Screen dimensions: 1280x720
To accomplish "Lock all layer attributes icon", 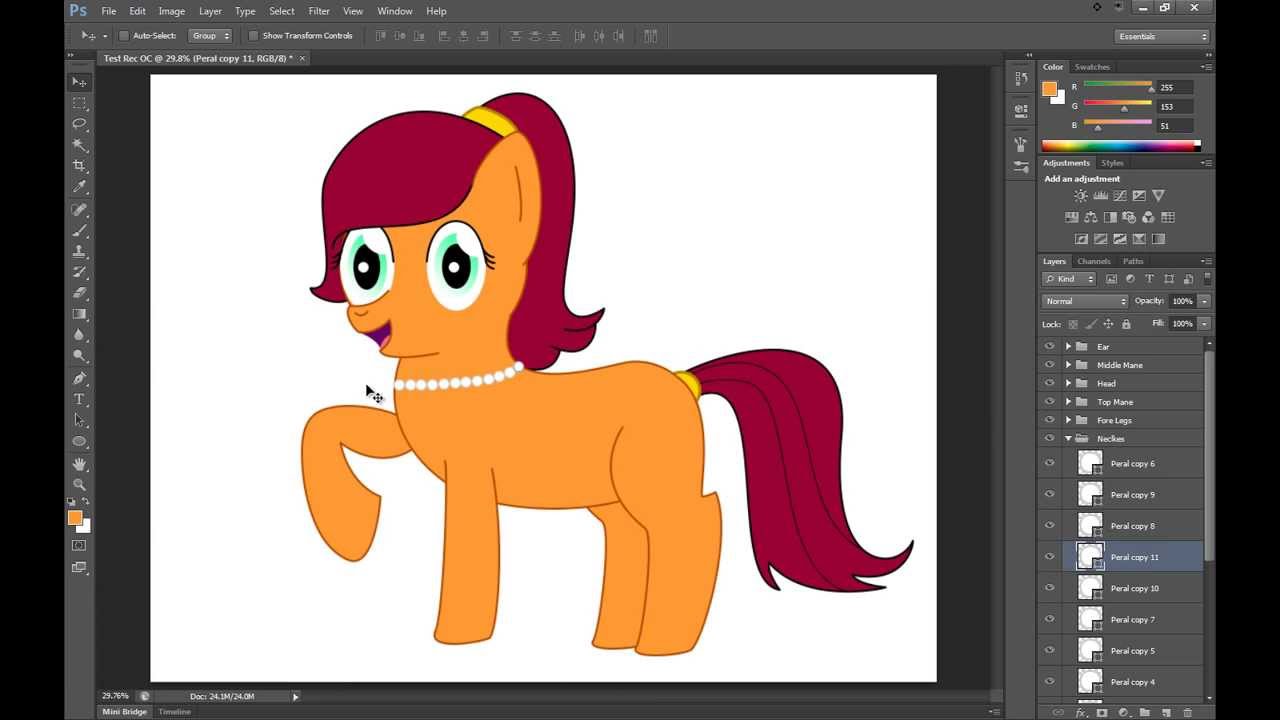I will (1126, 324).
